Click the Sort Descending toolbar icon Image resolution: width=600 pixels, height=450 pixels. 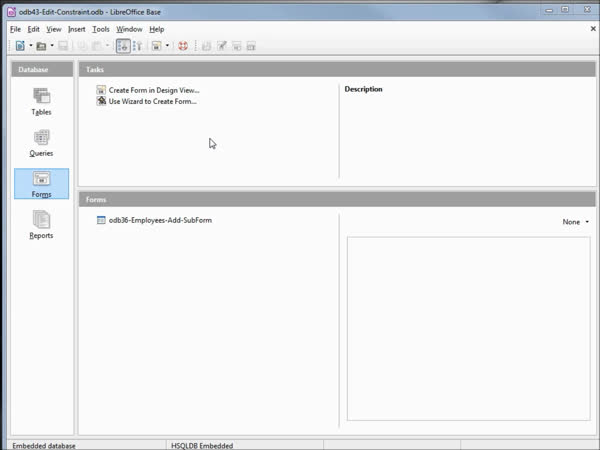137,46
